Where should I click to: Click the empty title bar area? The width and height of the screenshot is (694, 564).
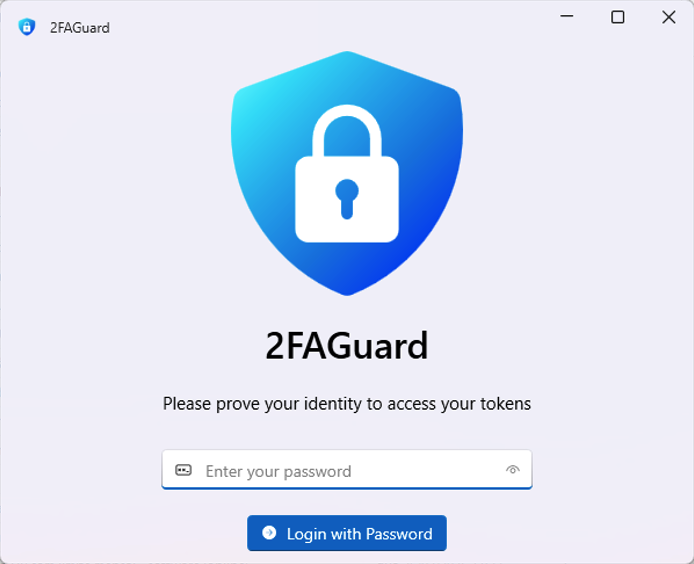coord(332,18)
